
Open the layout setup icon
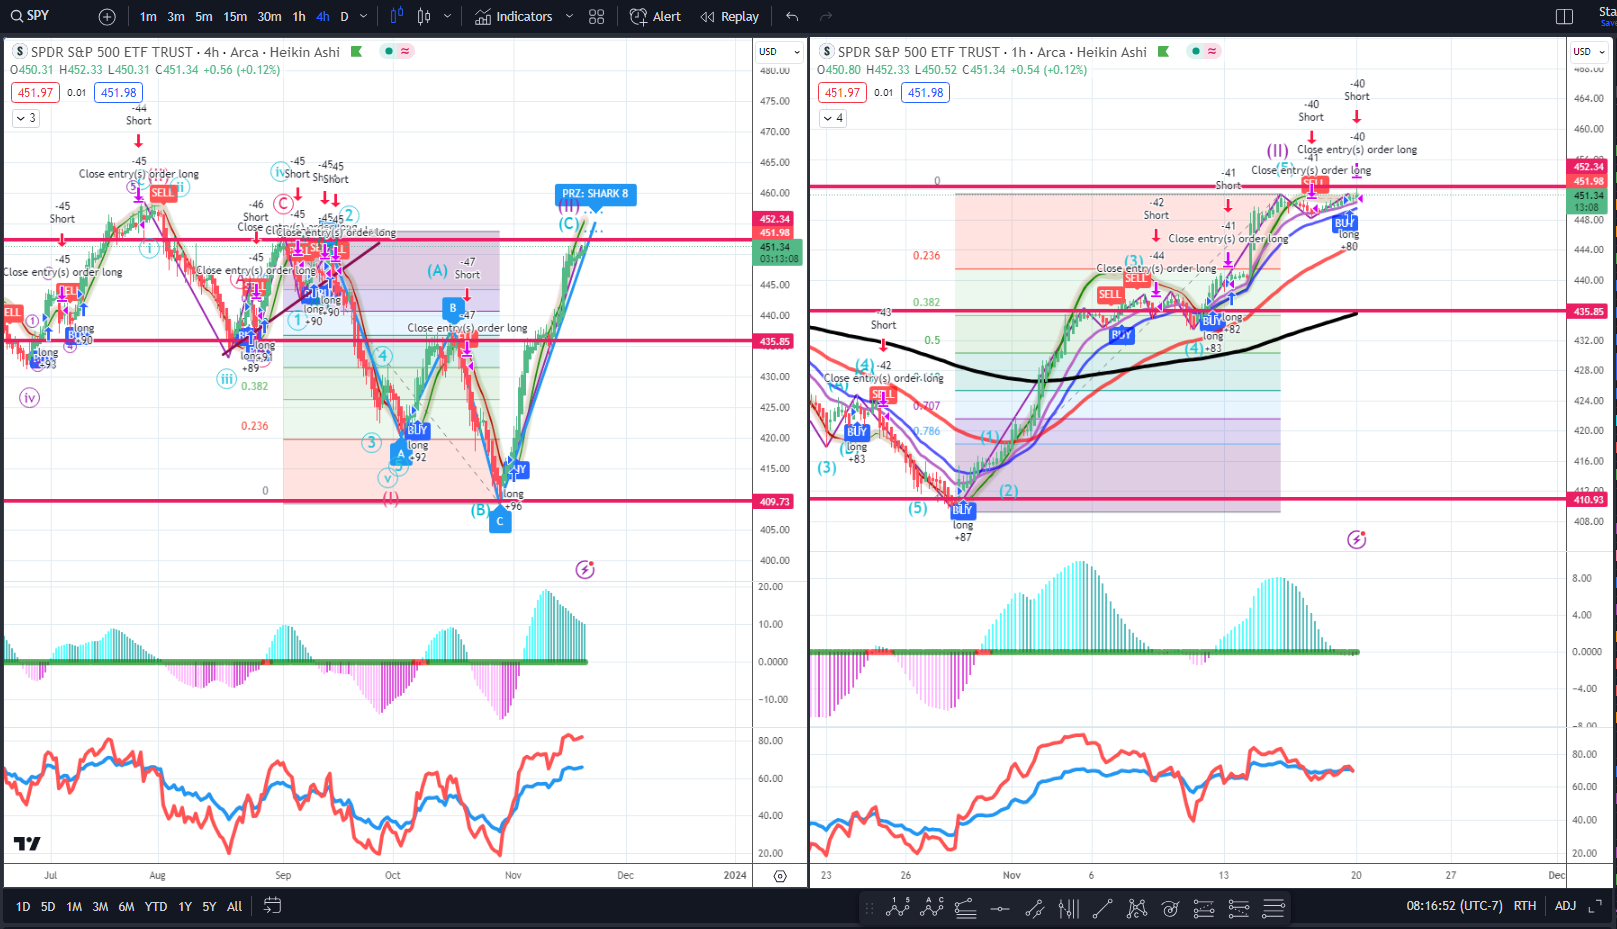[1565, 17]
